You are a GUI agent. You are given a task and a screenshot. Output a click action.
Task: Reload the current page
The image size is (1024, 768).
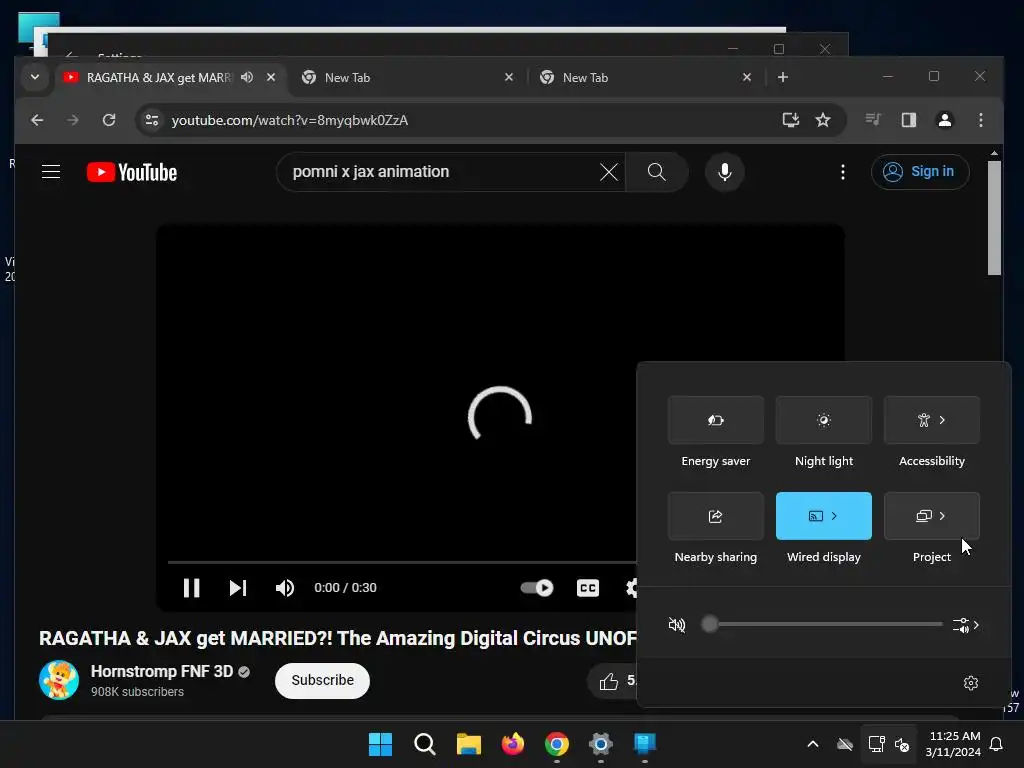(x=109, y=120)
